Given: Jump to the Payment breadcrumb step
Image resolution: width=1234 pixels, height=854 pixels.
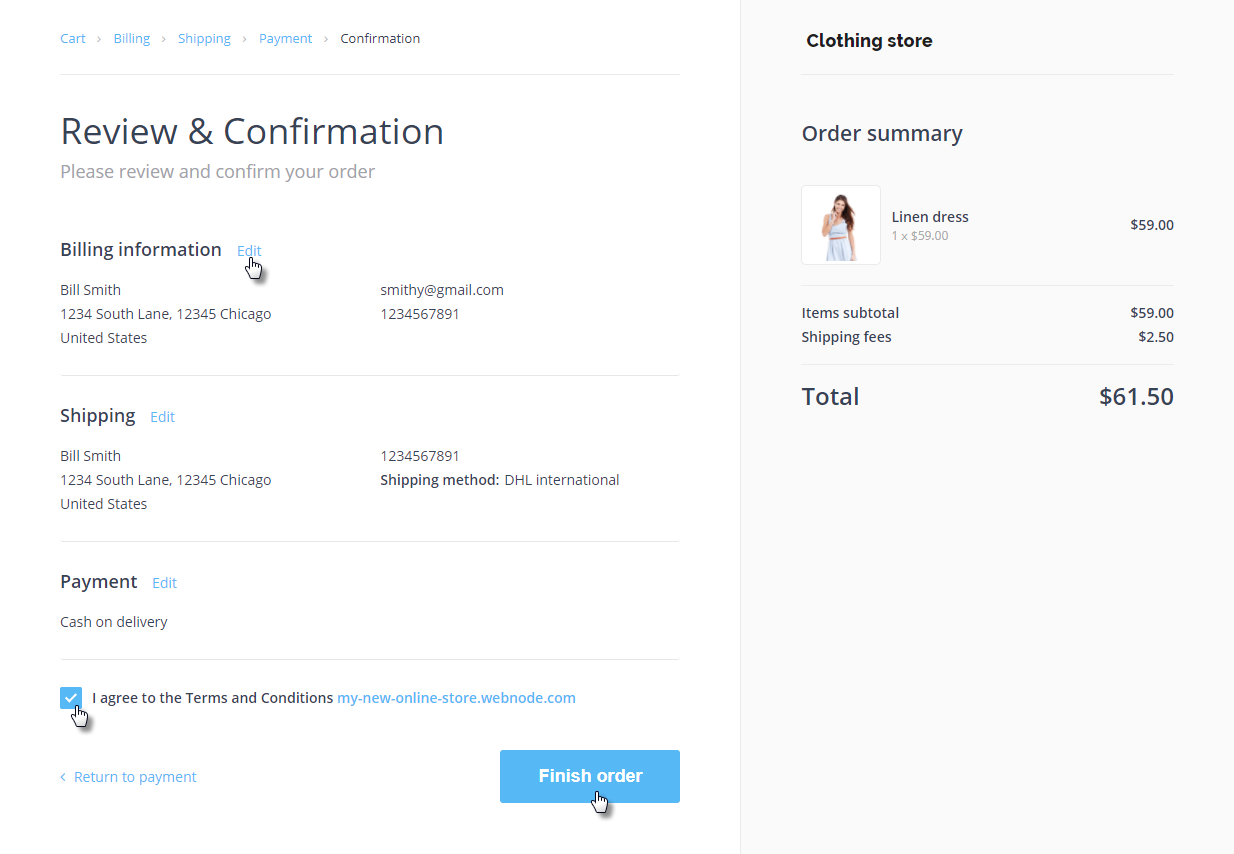Looking at the screenshot, I should click(x=285, y=39).
